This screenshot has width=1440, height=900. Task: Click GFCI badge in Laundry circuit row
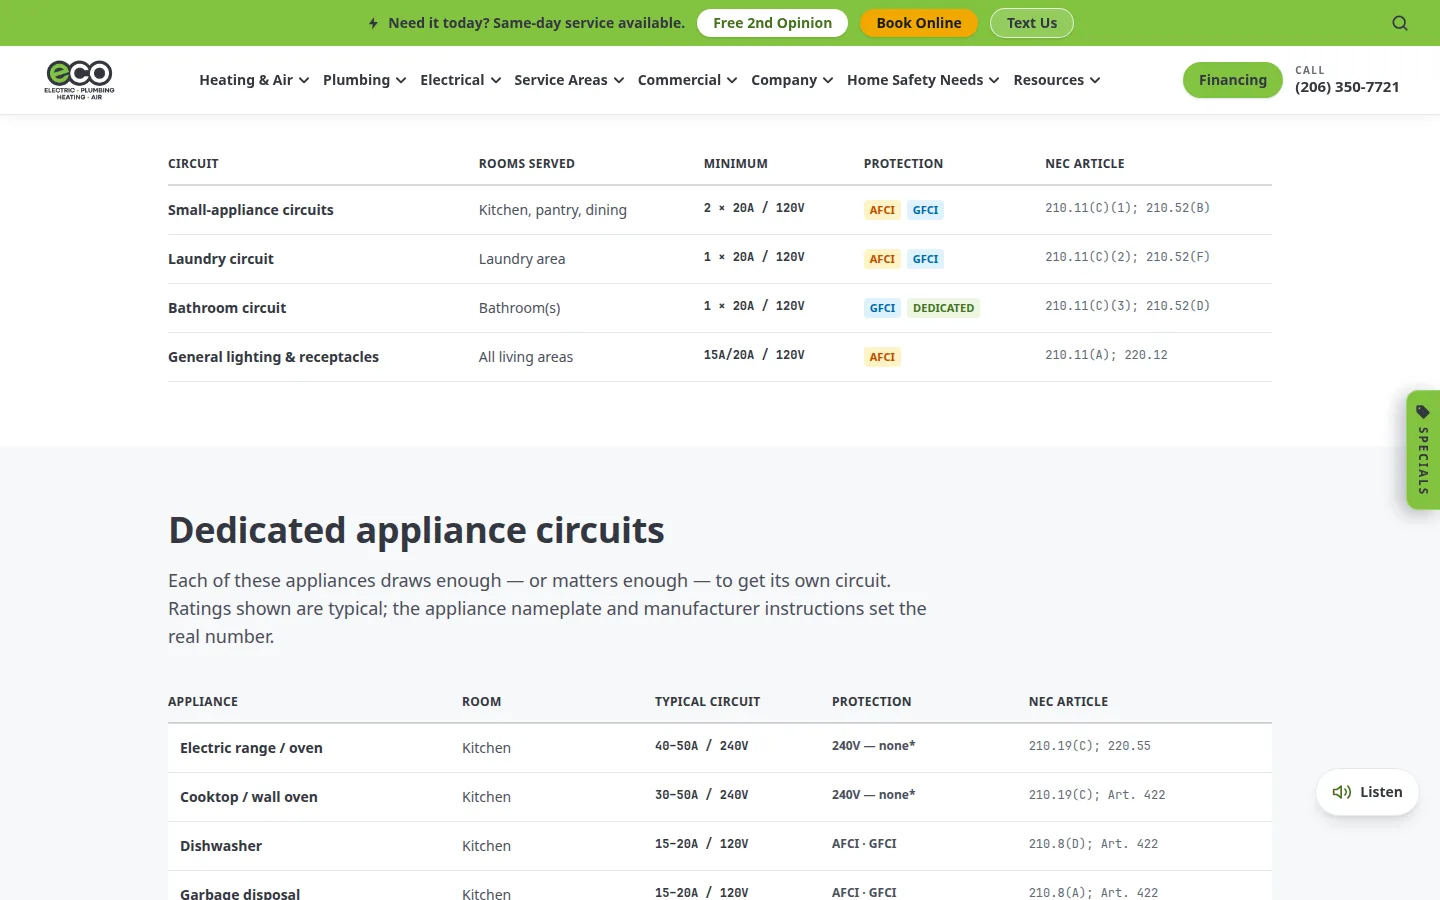(x=926, y=259)
